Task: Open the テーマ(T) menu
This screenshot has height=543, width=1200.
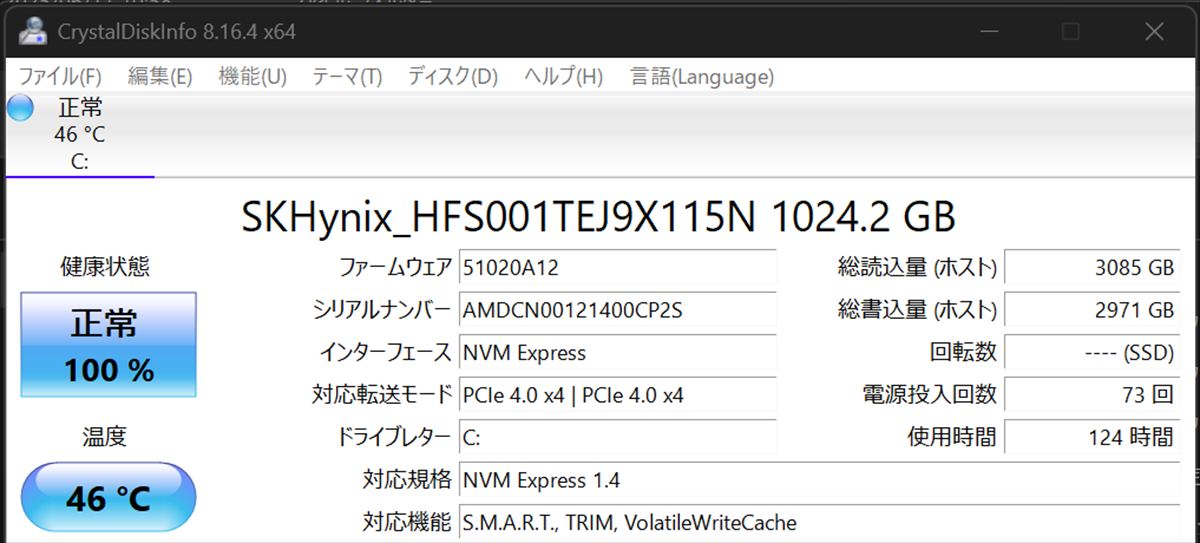Action: click(347, 76)
